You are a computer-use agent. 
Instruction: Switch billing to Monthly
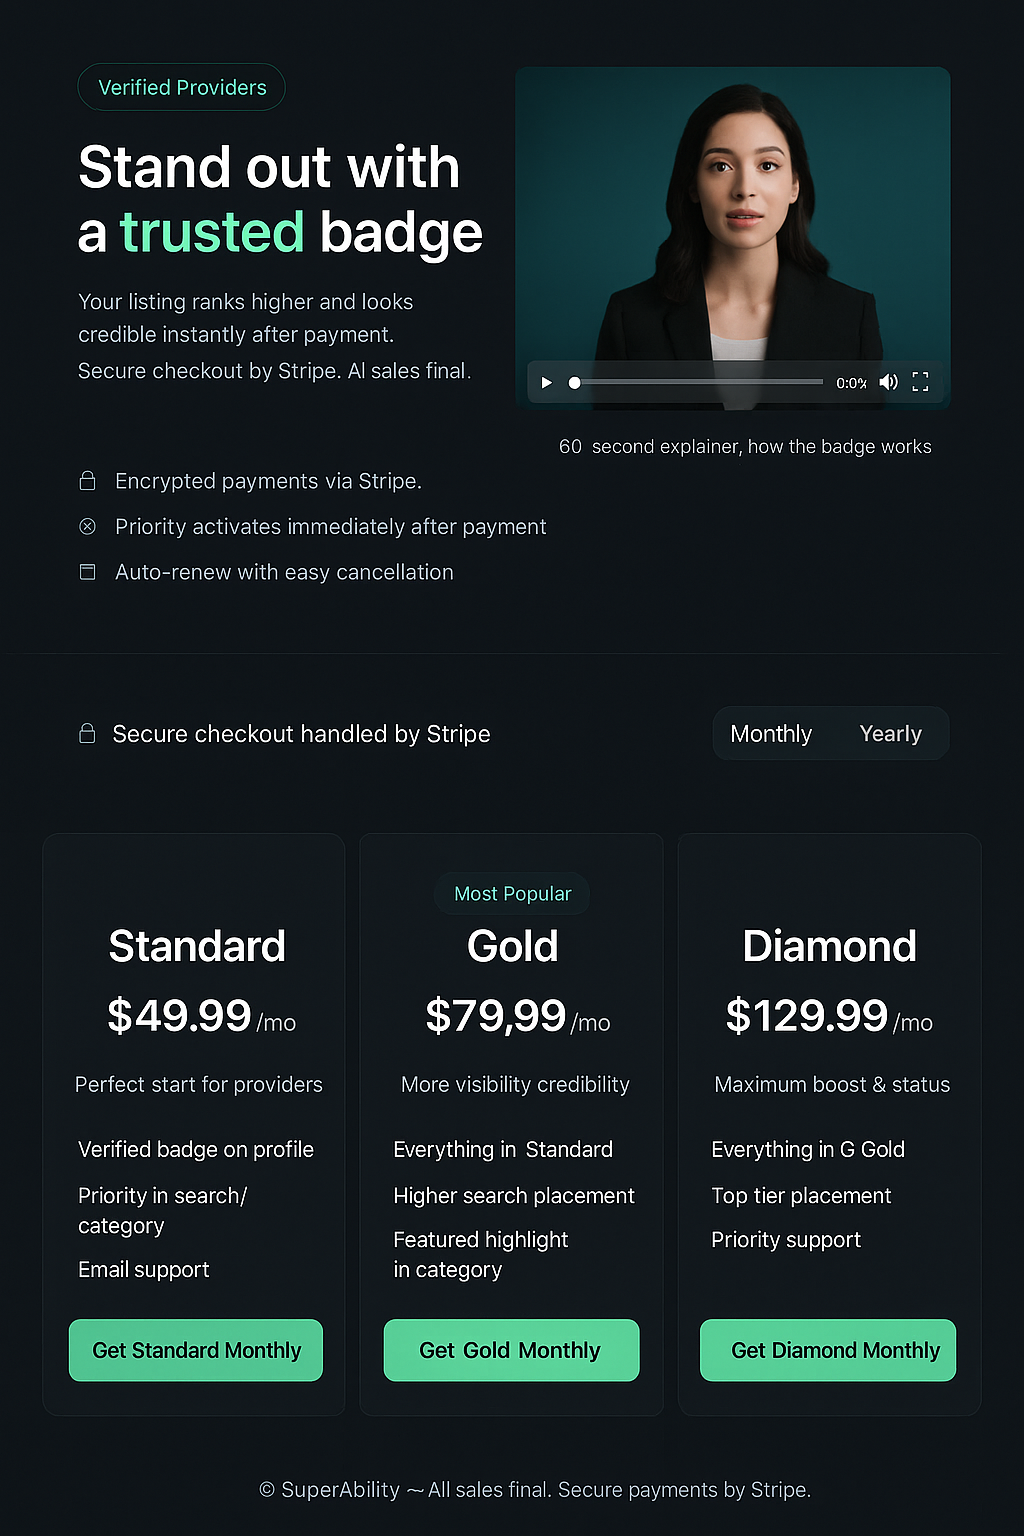(771, 734)
